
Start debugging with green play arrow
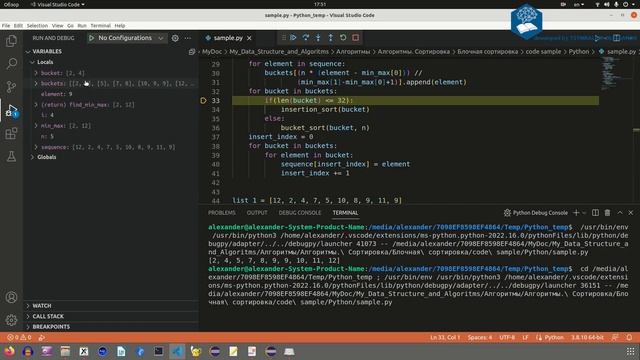tap(91, 38)
